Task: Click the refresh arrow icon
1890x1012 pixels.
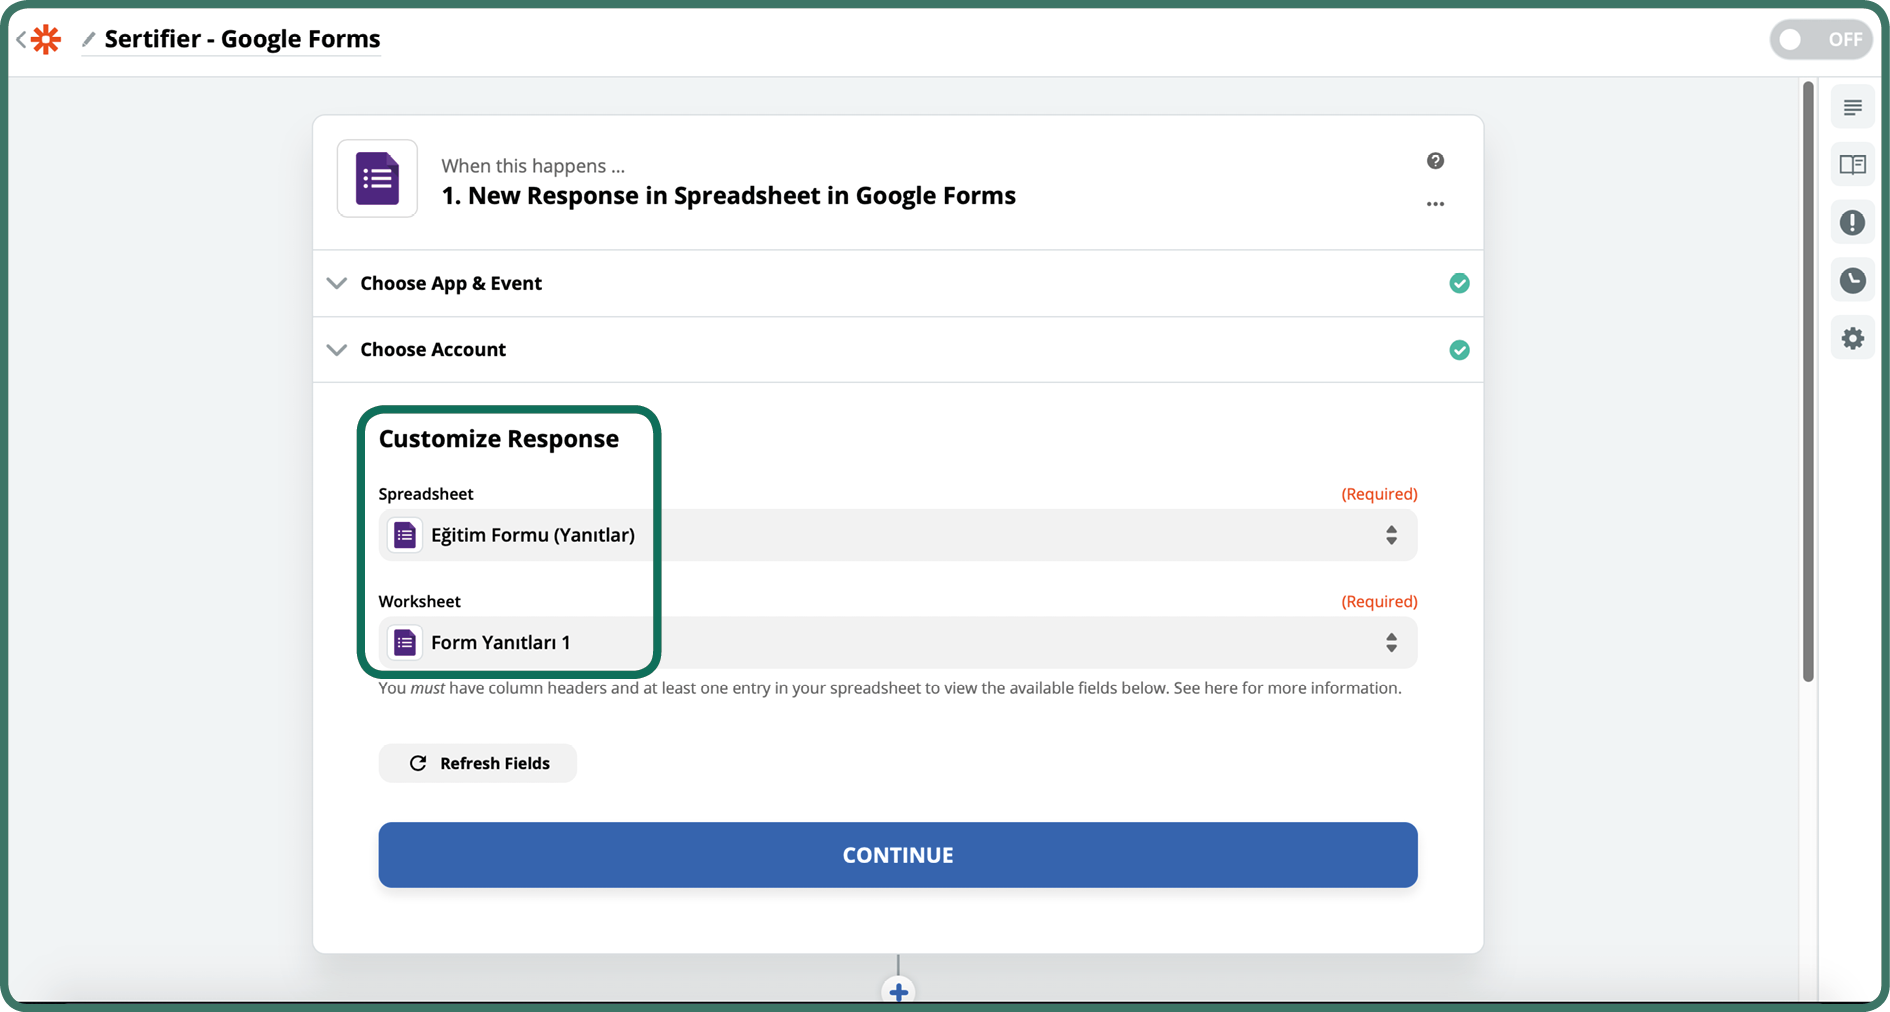Action: [418, 763]
